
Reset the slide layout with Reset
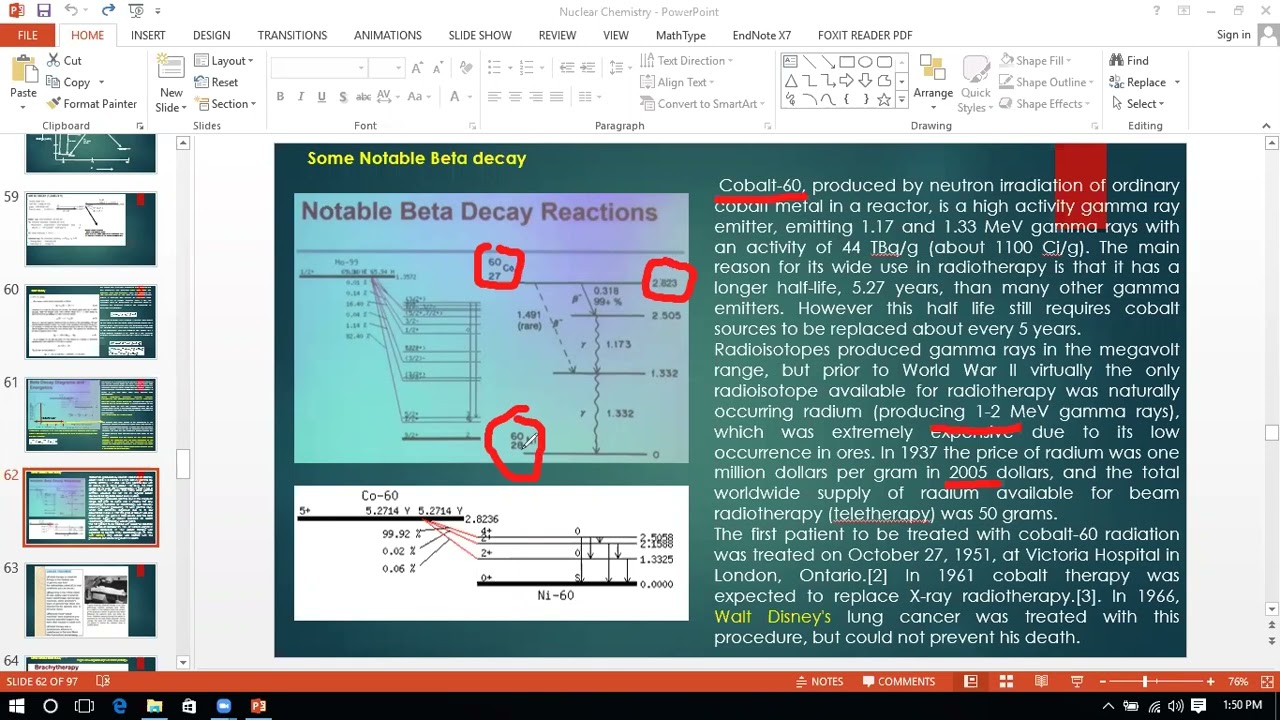pos(216,82)
